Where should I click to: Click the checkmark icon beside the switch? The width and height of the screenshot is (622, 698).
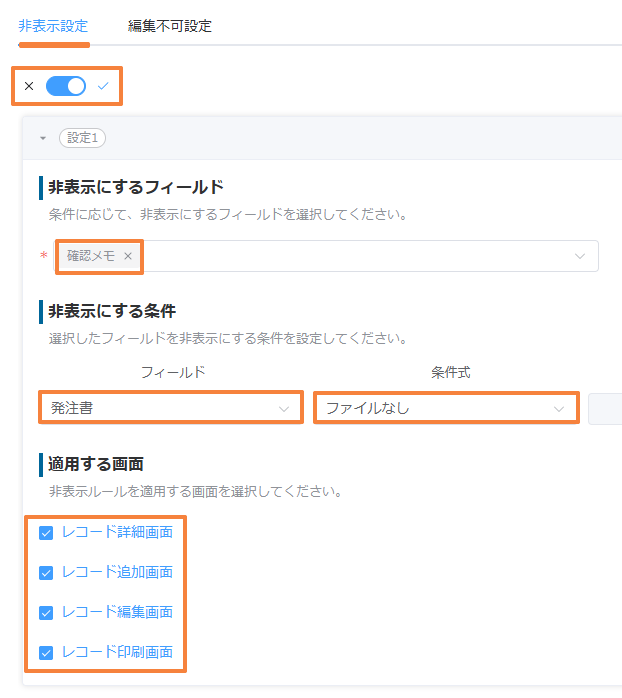103,86
